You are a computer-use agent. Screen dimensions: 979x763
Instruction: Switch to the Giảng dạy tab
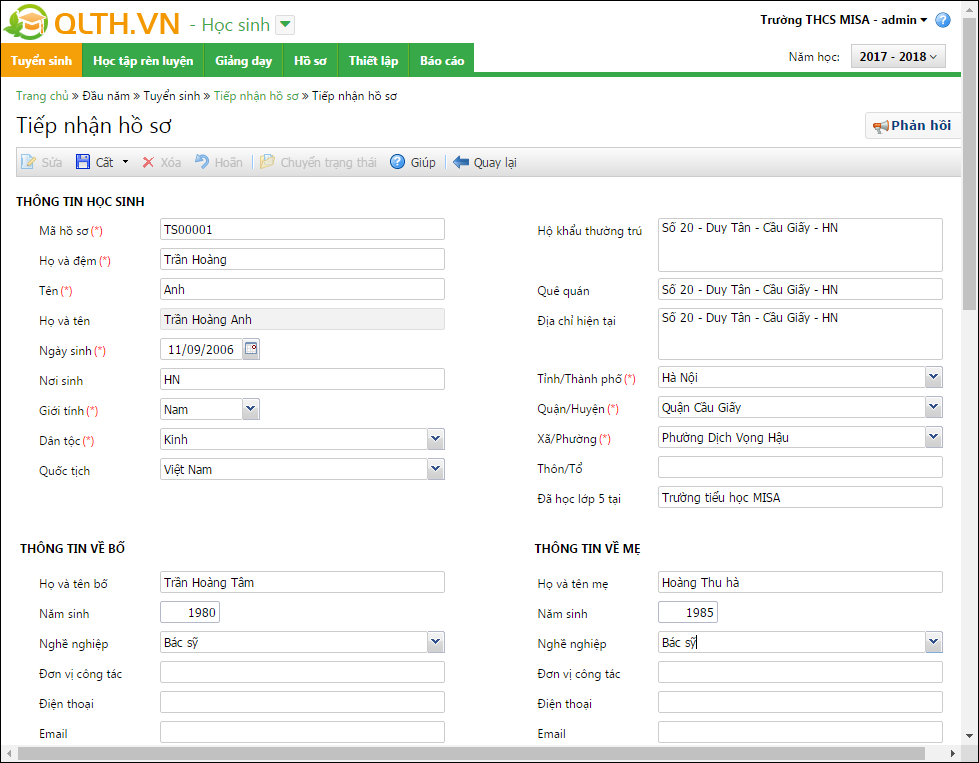tap(244, 60)
